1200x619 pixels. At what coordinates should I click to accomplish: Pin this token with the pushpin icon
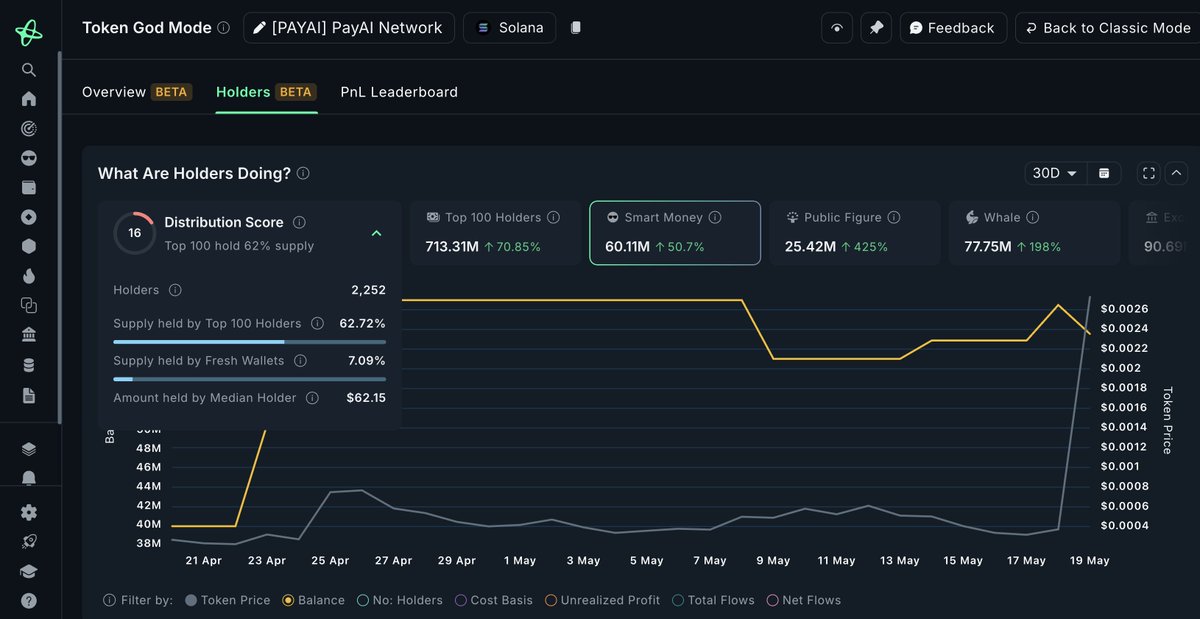(876, 28)
